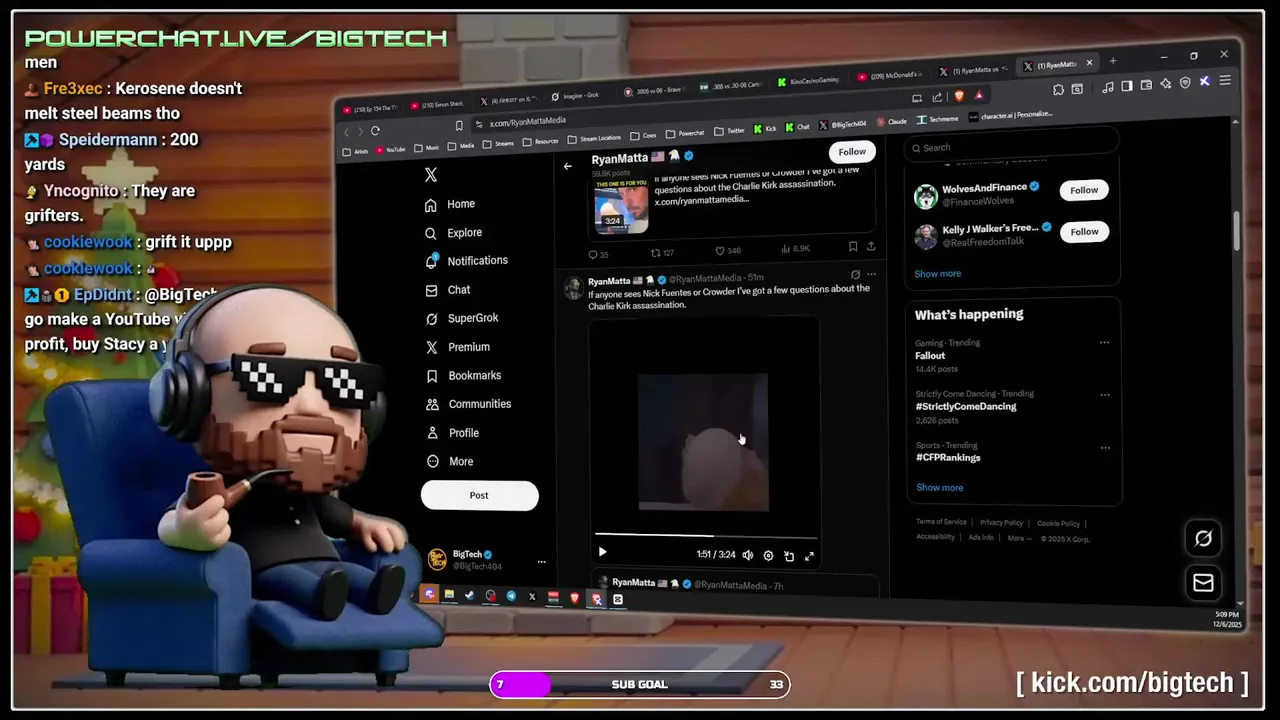Image resolution: width=1280 pixels, height=720 pixels.
Task: Open the Stream Locations bookmark folder
Action: coord(594,138)
